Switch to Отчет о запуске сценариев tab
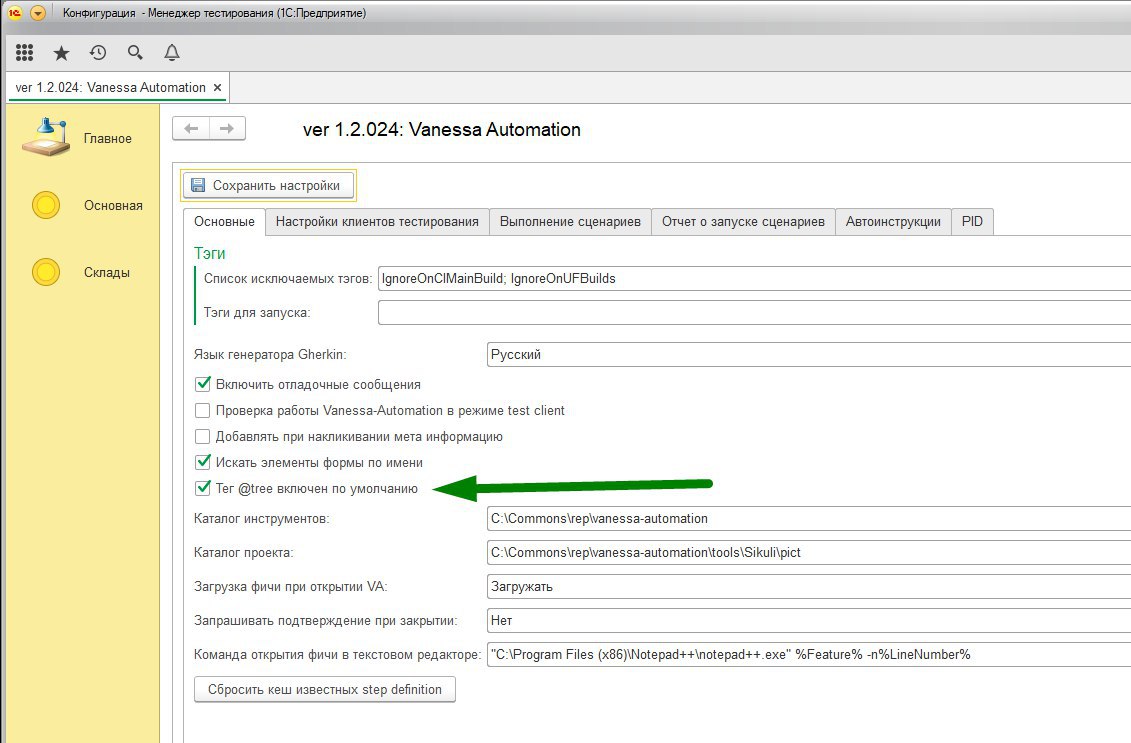This screenshot has width=1131, height=743. (x=744, y=221)
